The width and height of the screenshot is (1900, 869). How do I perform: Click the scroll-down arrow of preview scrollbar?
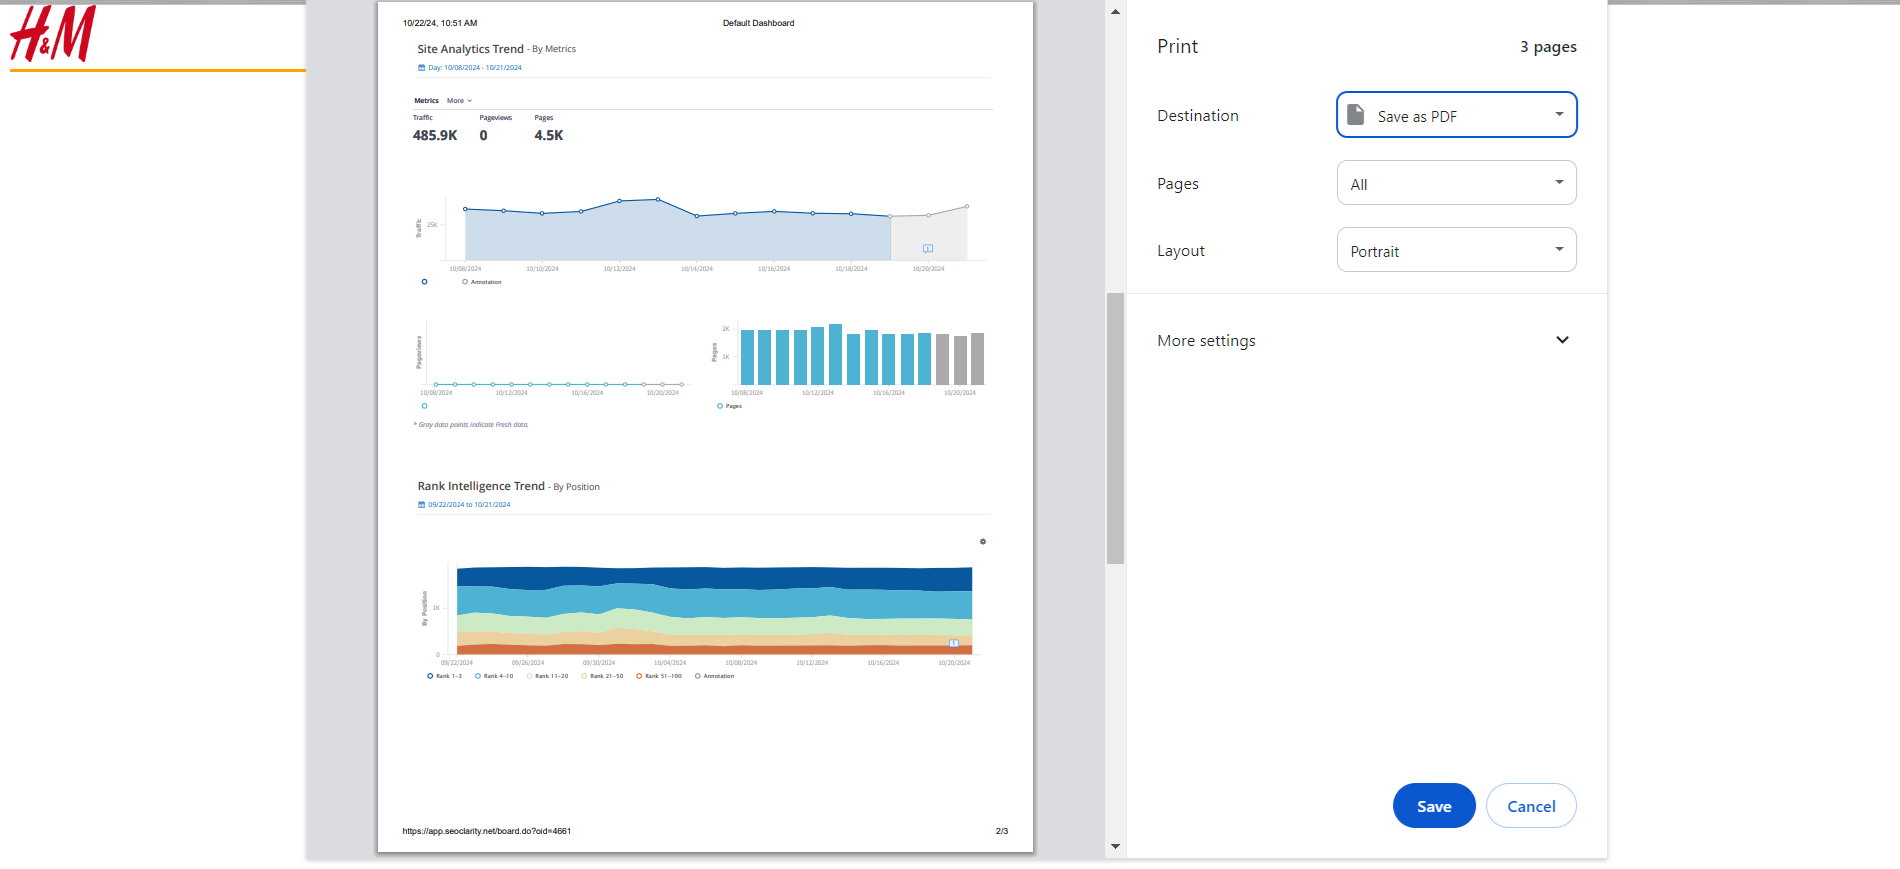coord(1115,847)
